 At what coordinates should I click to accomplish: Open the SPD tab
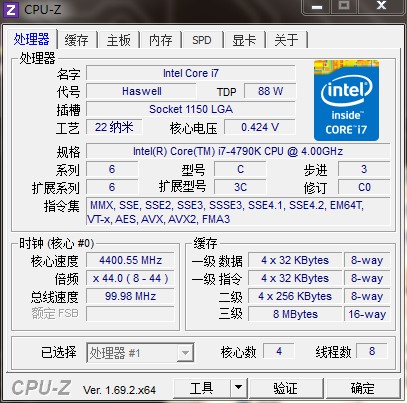click(x=202, y=40)
